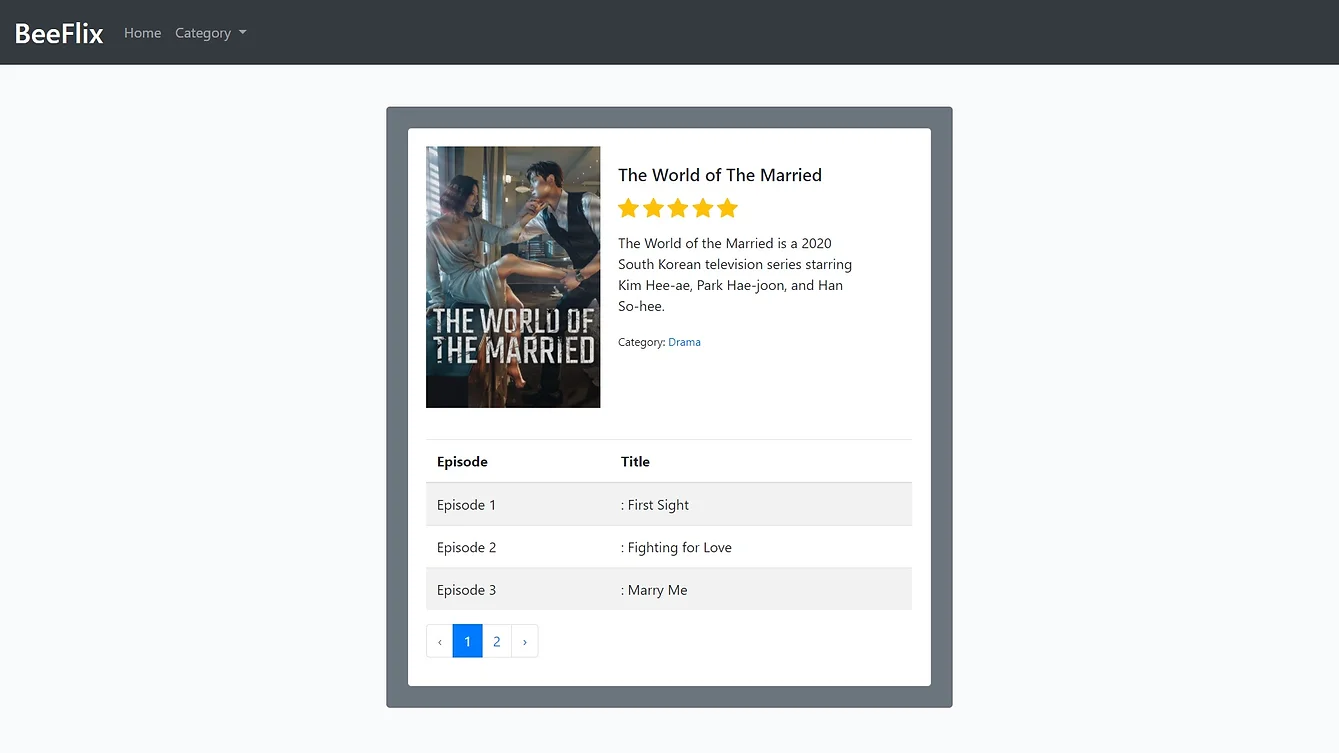The height and width of the screenshot is (753, 1339).
Task: Click the third rating star
Action: click(678, 208)
